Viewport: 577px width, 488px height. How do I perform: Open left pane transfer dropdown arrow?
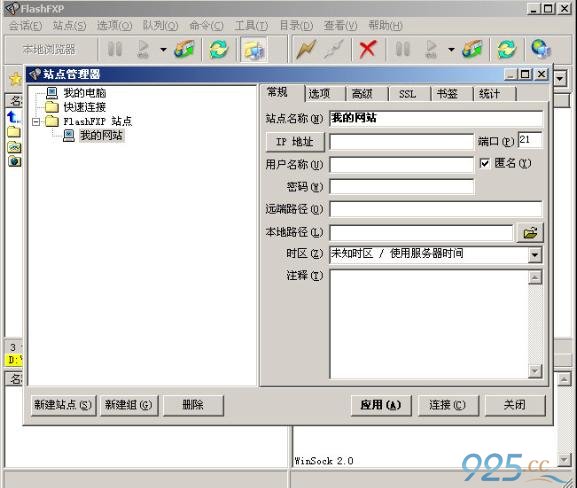163,49
